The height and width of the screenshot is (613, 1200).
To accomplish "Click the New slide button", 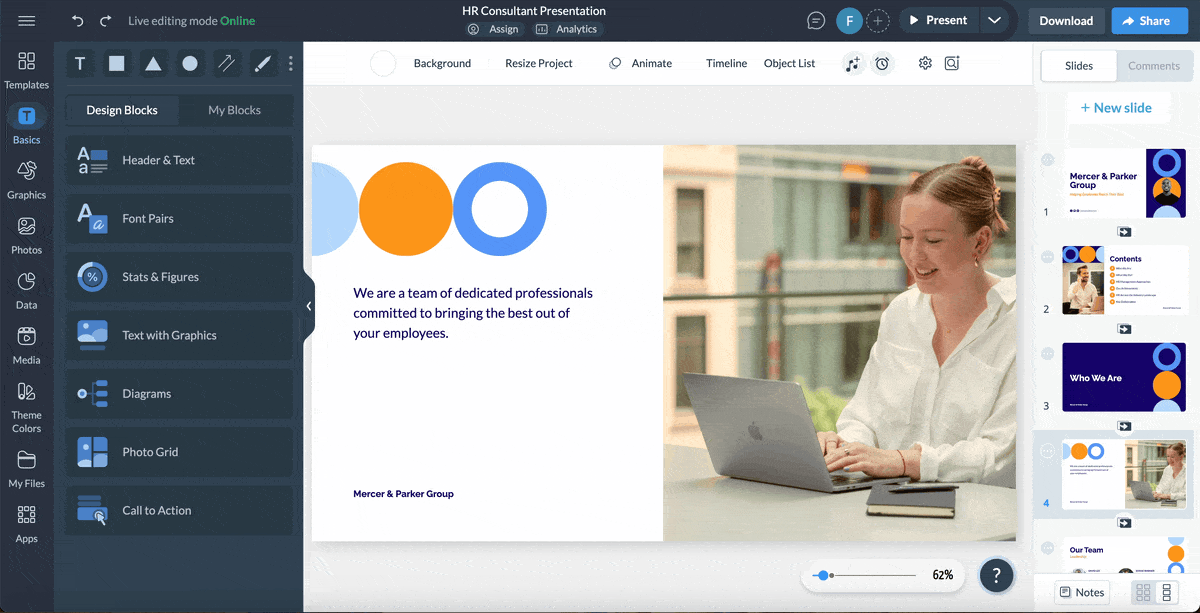I will 1119,107.
